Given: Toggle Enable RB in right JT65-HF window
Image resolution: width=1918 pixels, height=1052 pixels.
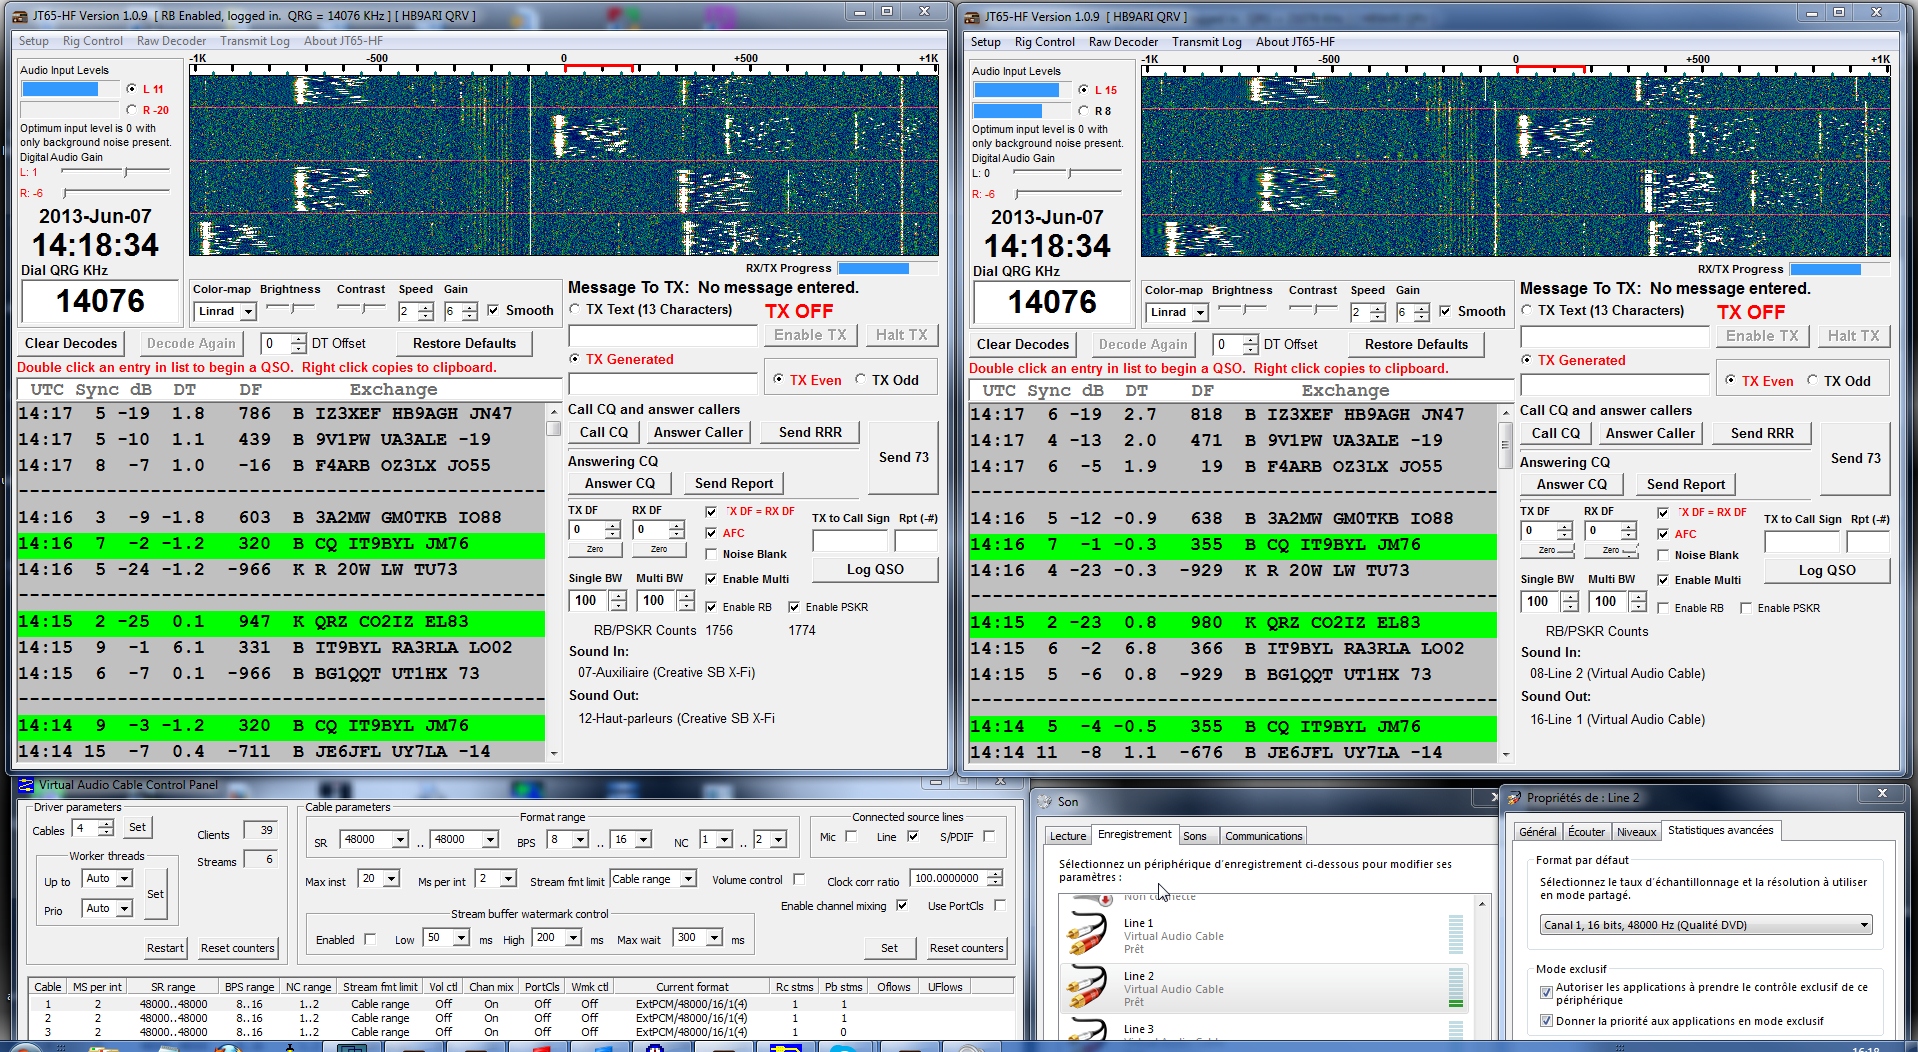Looking at the screenshot, I should 1663,608.
